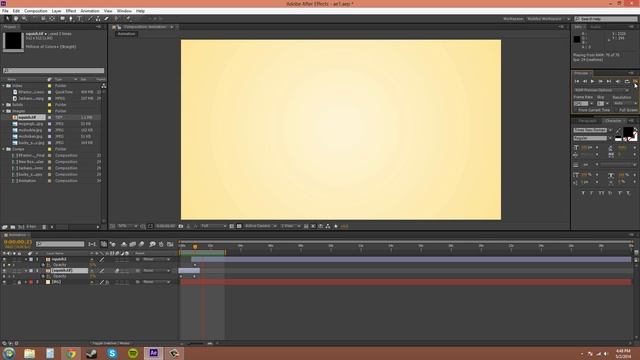
Task: Open the Effect menu
Action: [71, 11]
